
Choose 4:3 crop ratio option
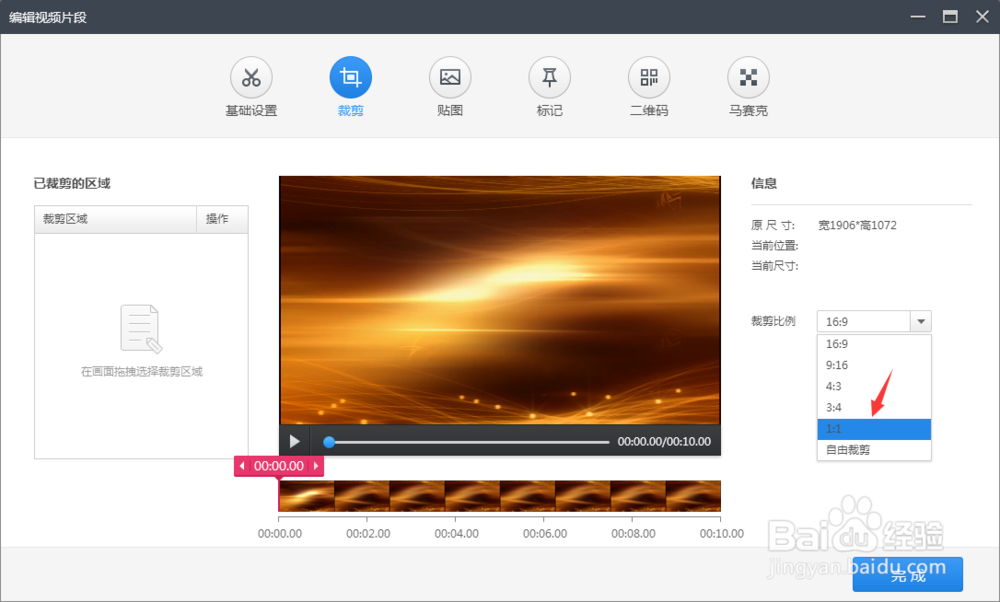click(x=874, y=386)
